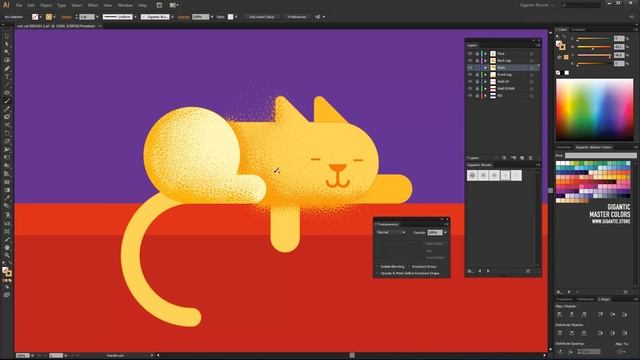Select the Eyedropper tool
This screenshot has height=360, width=640.
(x=7, y=198)
